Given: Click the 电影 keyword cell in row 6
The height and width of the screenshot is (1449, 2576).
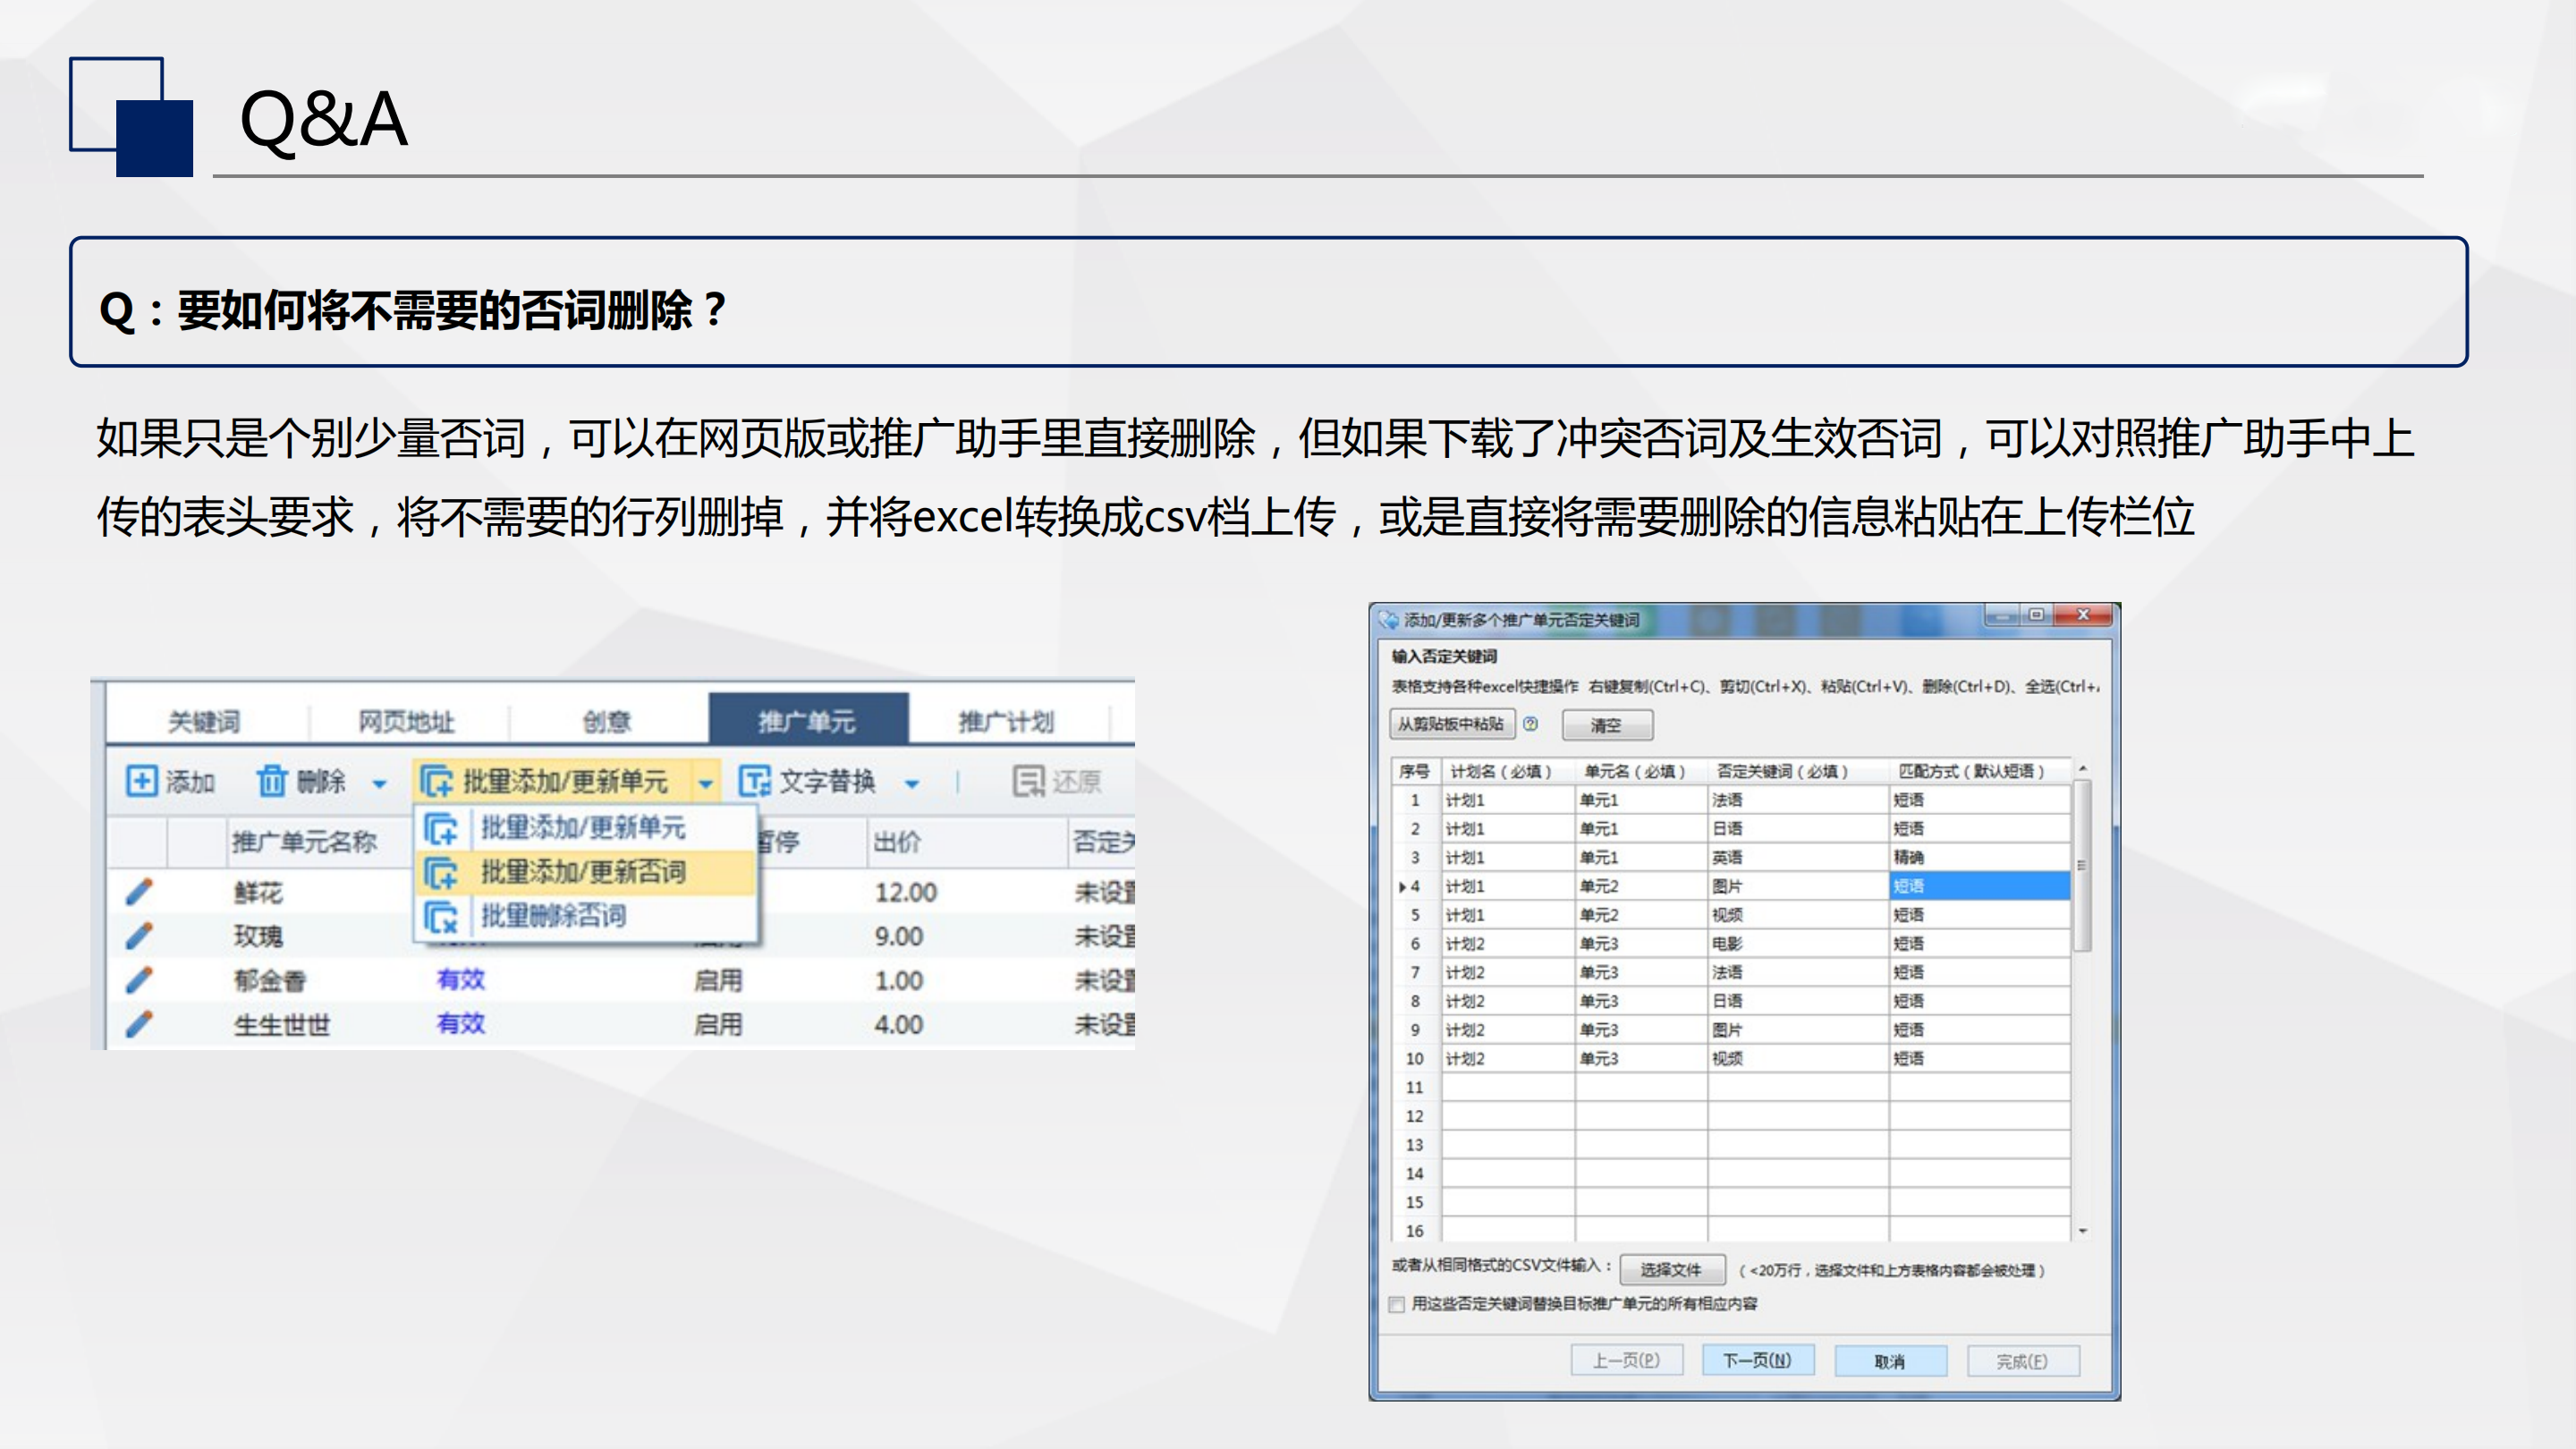Looking at the screenshot, I should point(1797,943).
